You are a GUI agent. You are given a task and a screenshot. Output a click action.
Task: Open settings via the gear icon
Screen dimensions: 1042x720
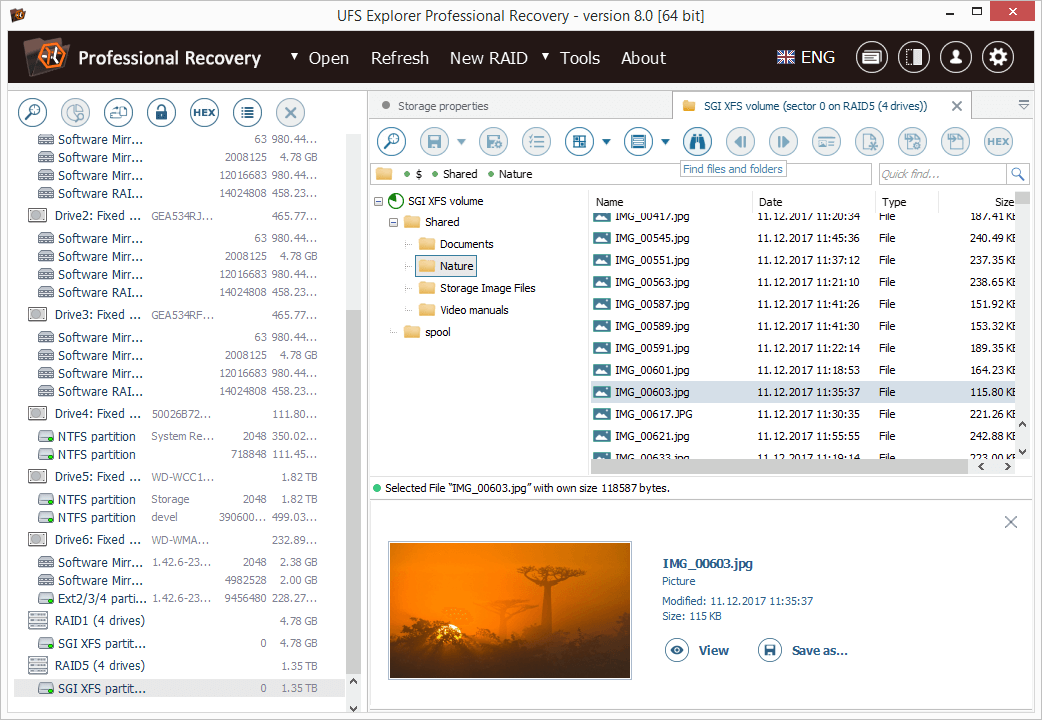(x=997, y=58)
